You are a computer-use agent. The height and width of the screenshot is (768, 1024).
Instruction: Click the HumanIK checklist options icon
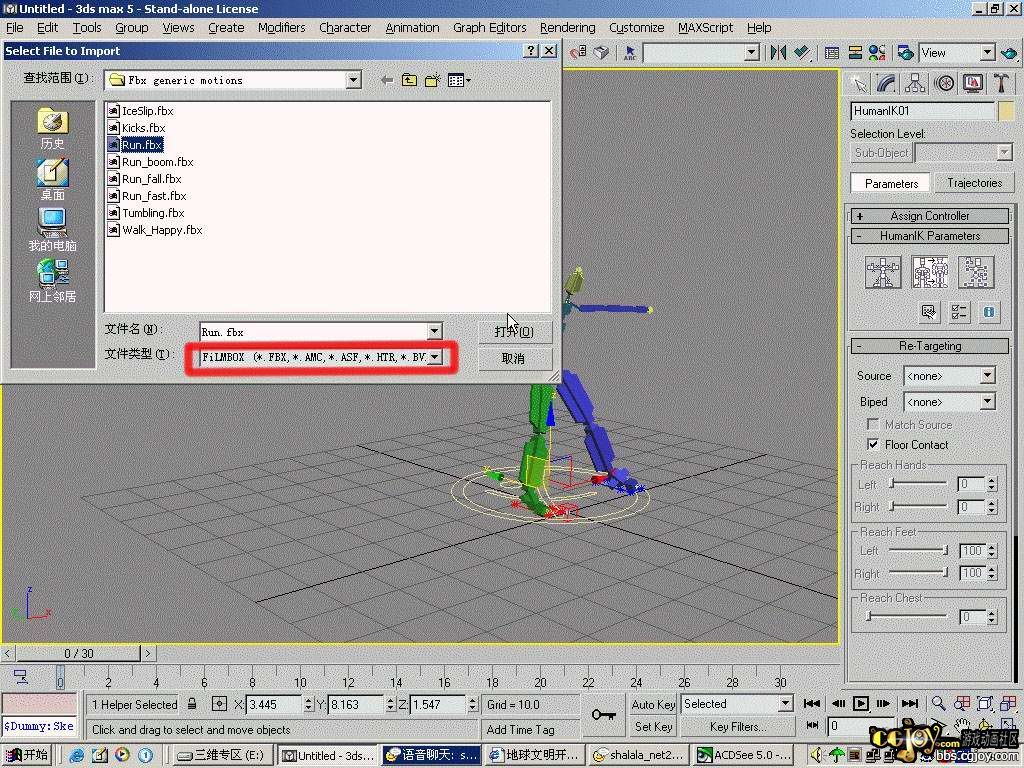959,312
